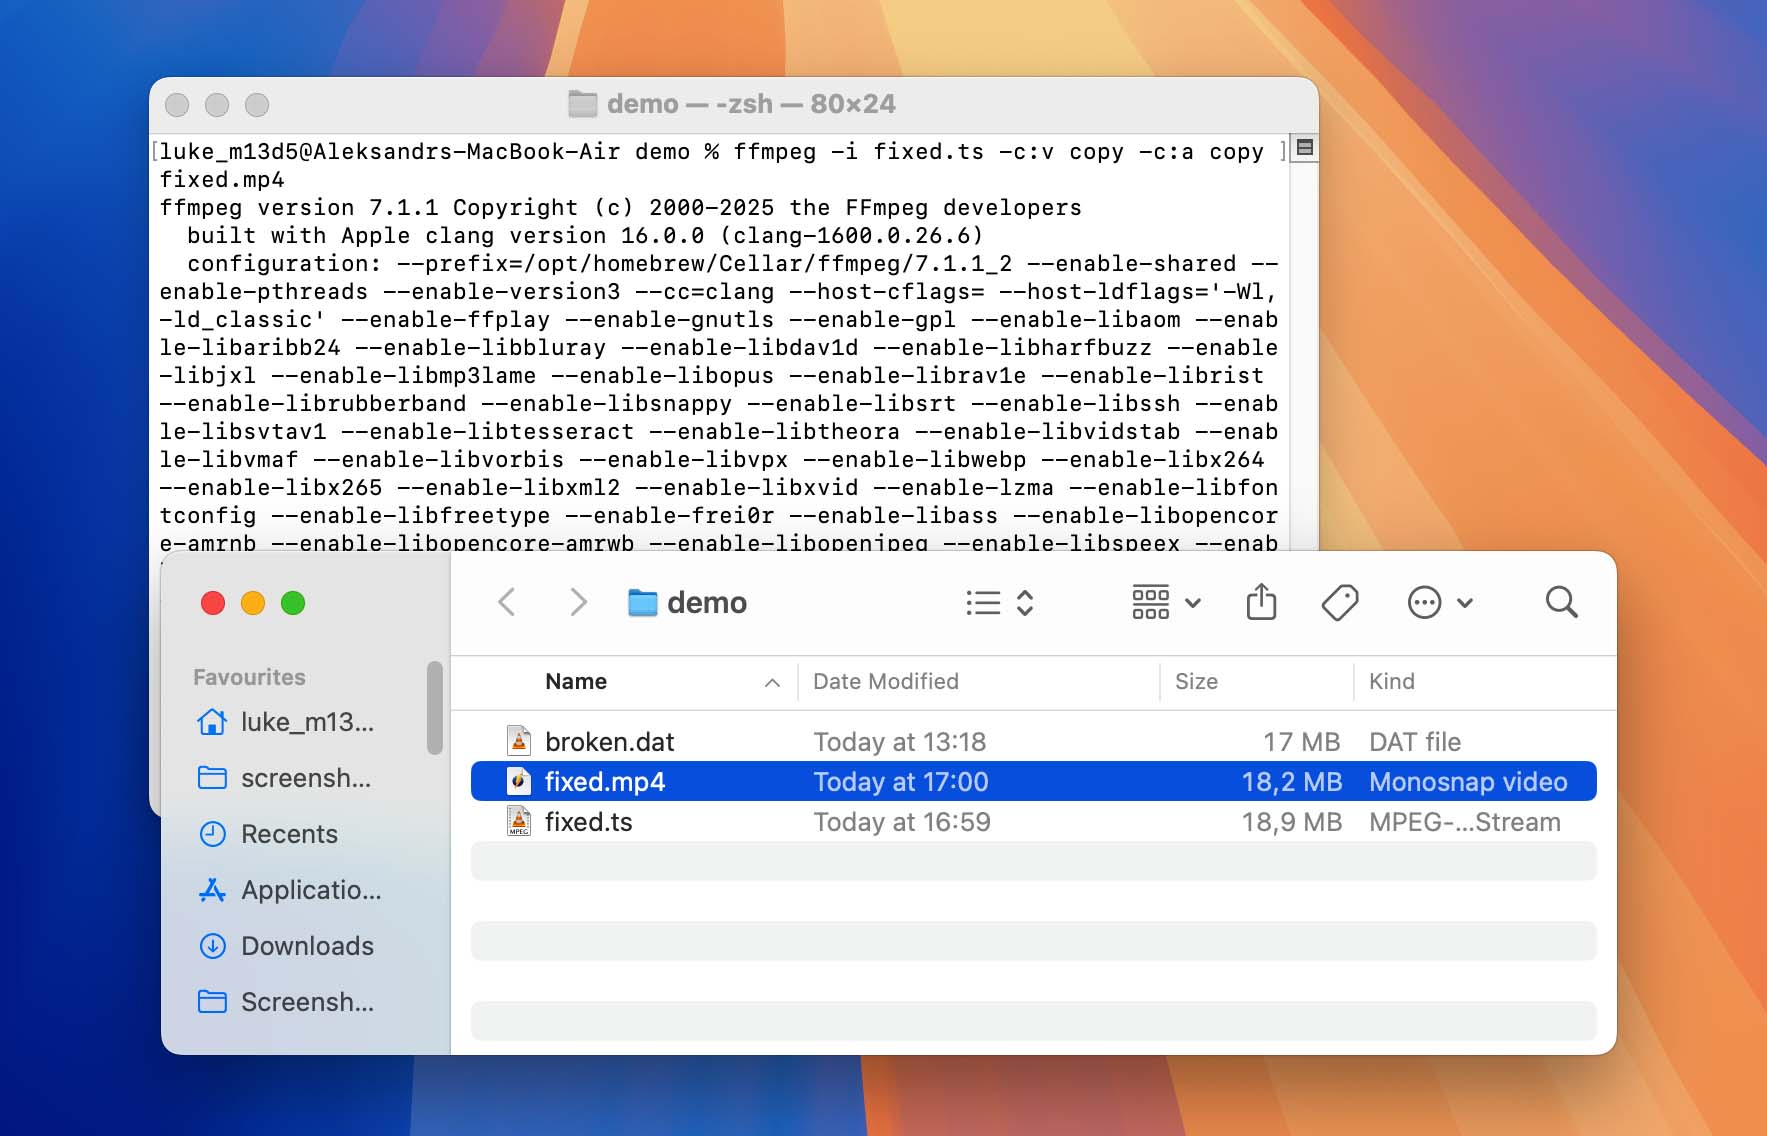Image resolution: width=1767 pixels, height=1136 pixels.
Task: Open Finder search
Action: 1561,602
